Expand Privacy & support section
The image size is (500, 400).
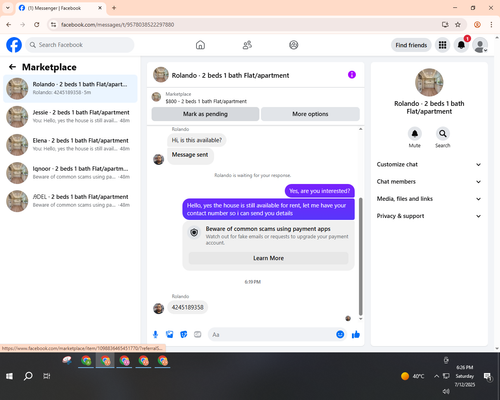click(x=429, y=216)
